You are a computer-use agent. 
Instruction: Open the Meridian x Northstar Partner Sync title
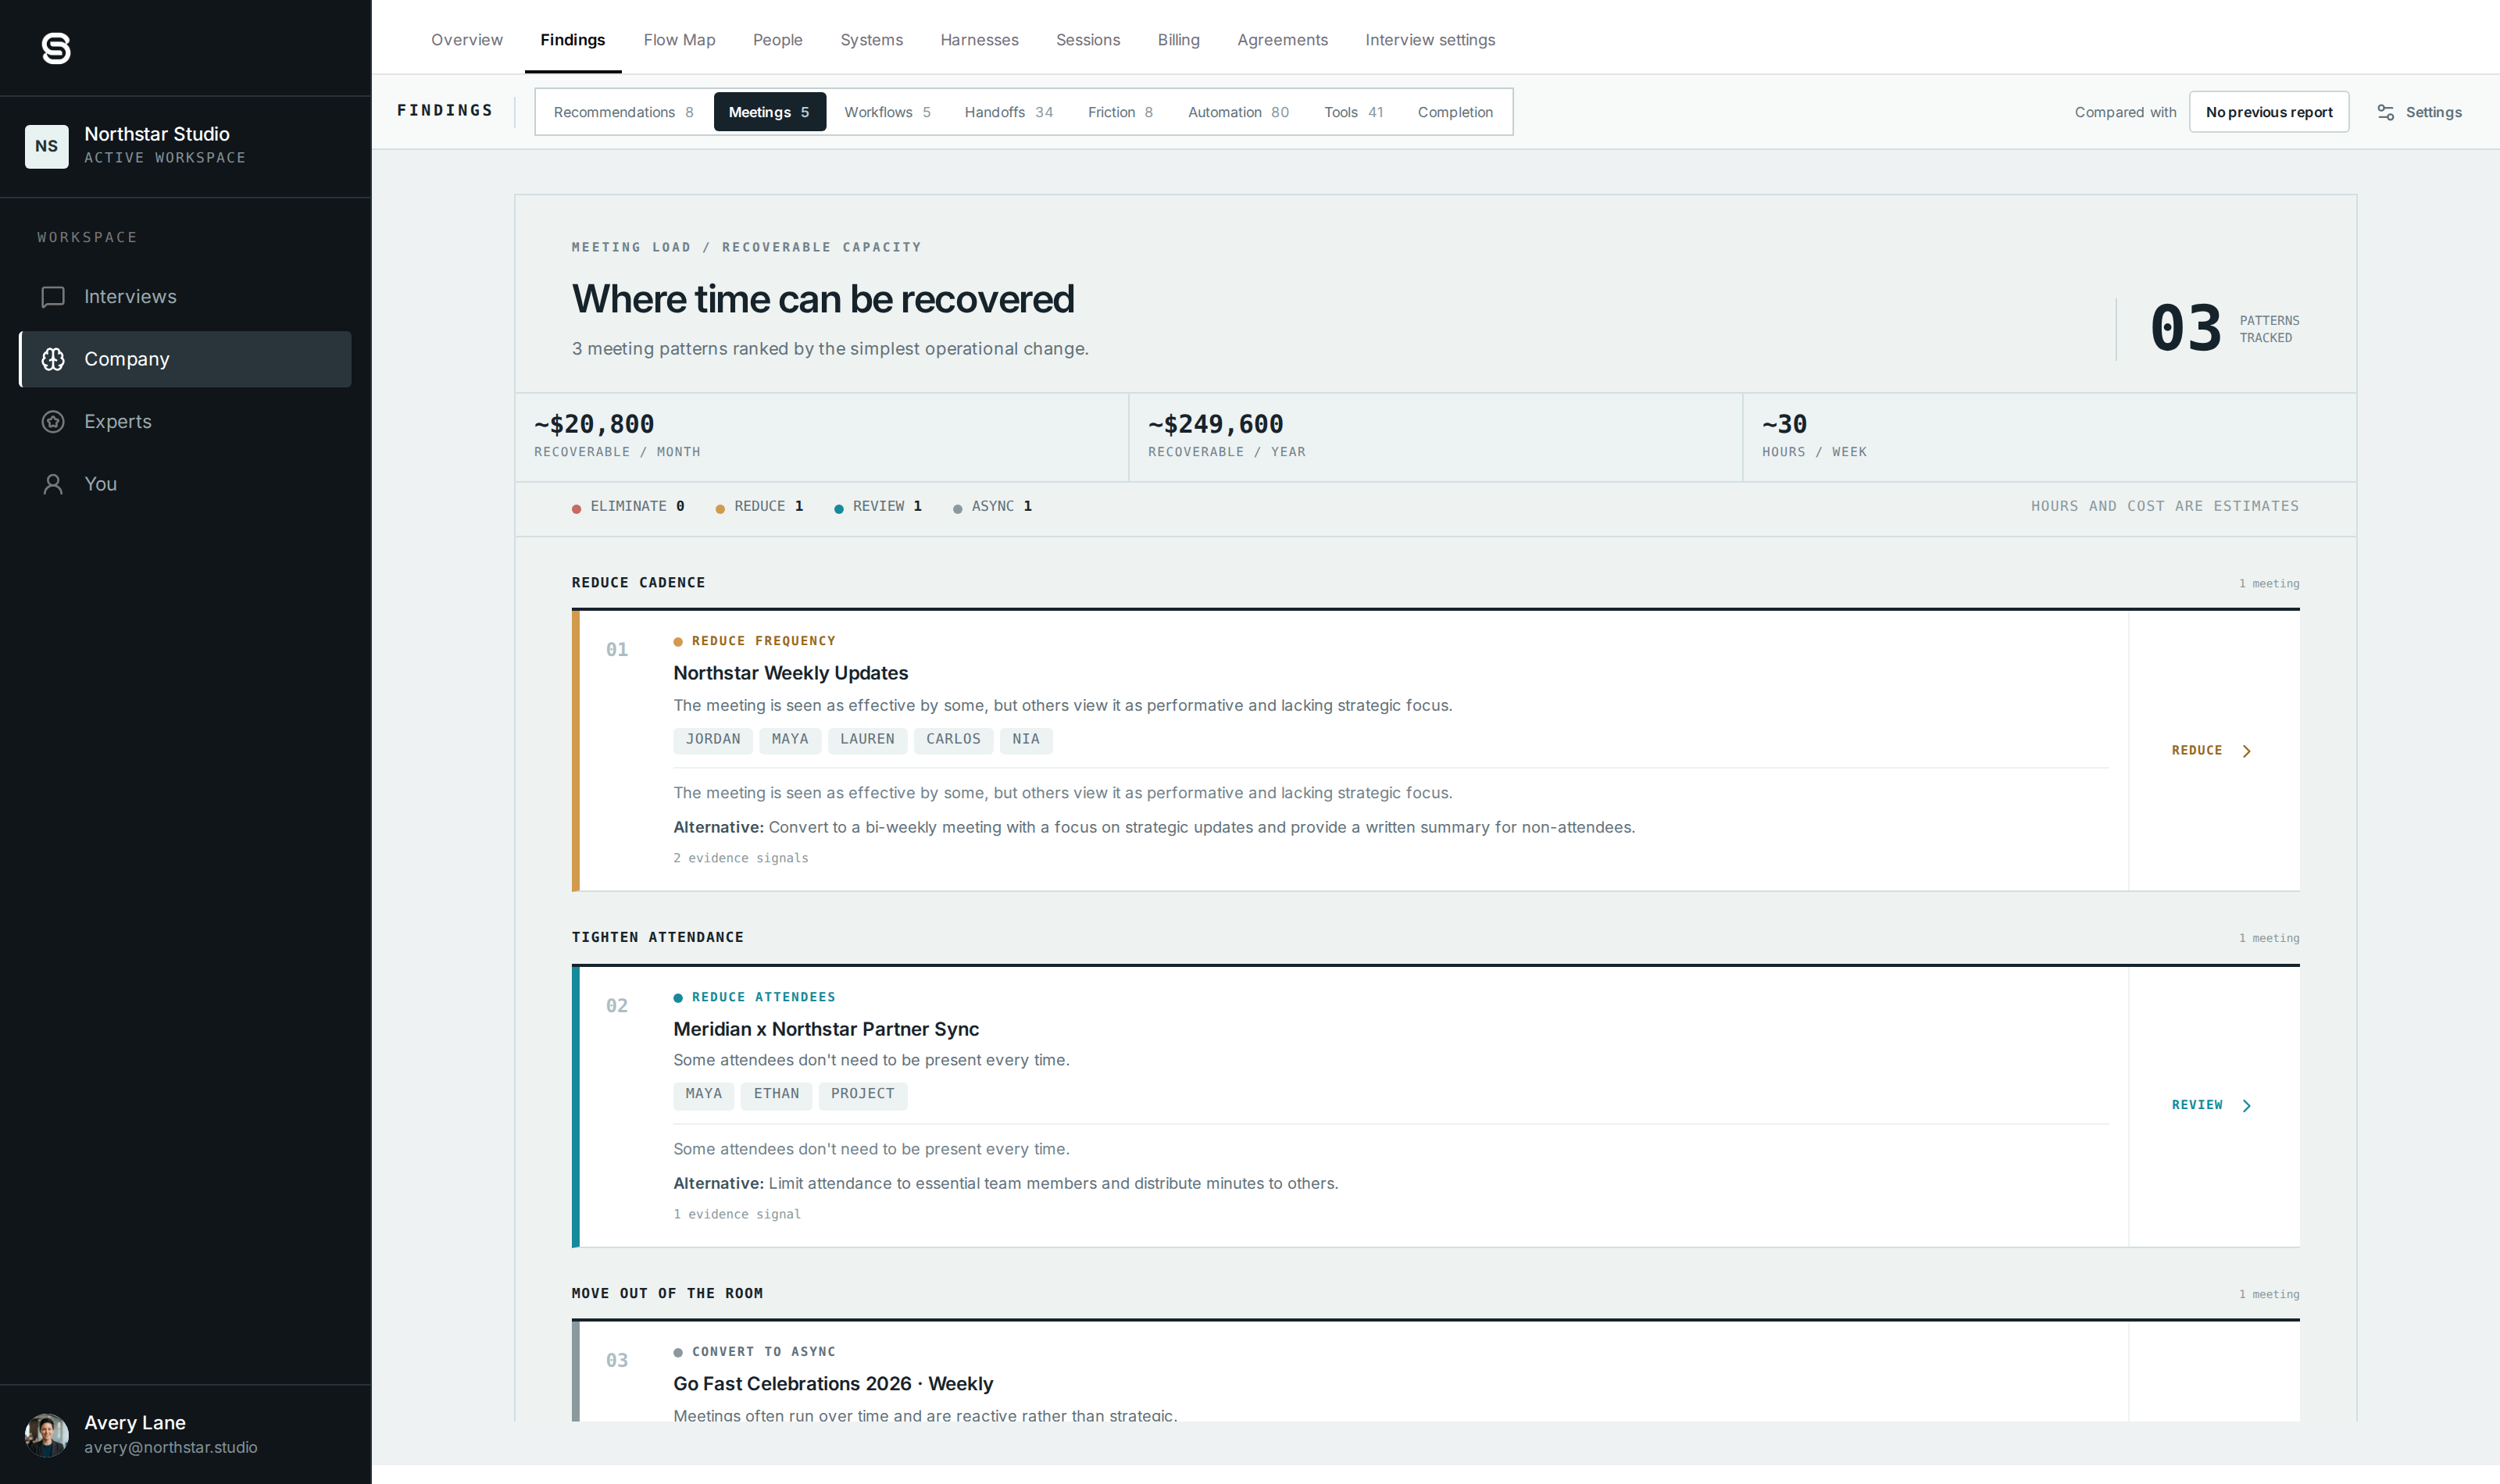[x=826, y=1029]
